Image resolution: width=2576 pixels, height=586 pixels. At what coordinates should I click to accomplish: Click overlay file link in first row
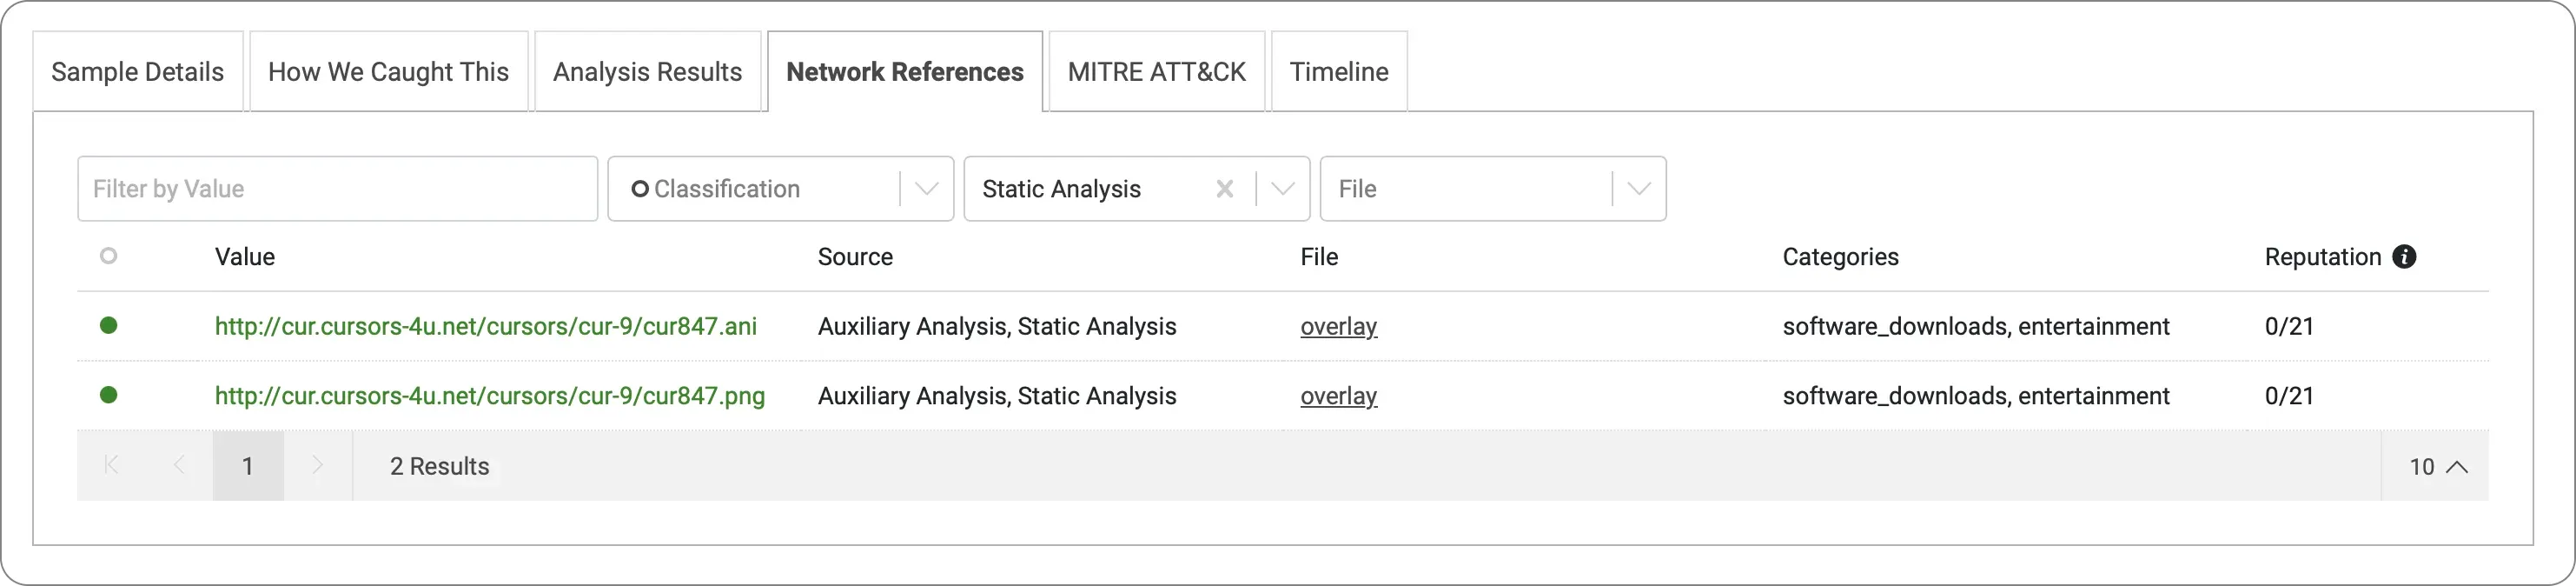(x=1338, y=327)
